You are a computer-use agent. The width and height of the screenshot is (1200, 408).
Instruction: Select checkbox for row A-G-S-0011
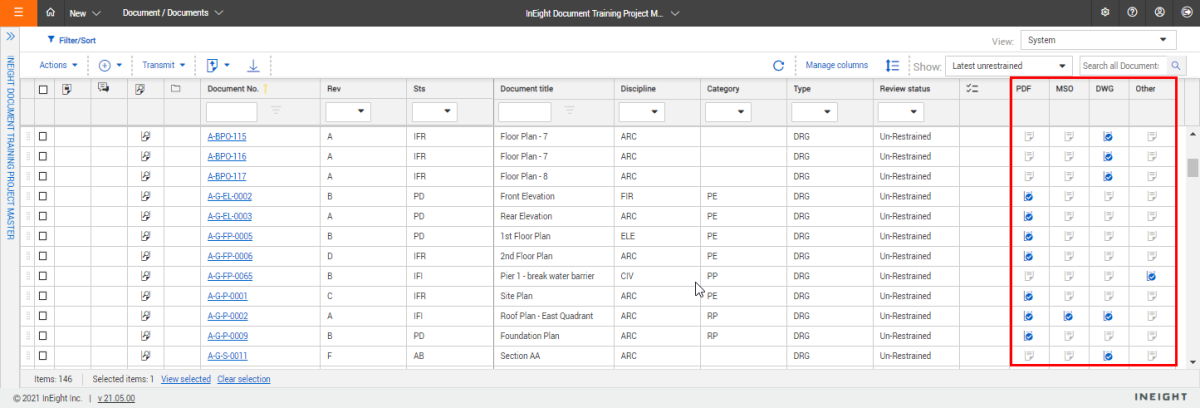[43, 356]
